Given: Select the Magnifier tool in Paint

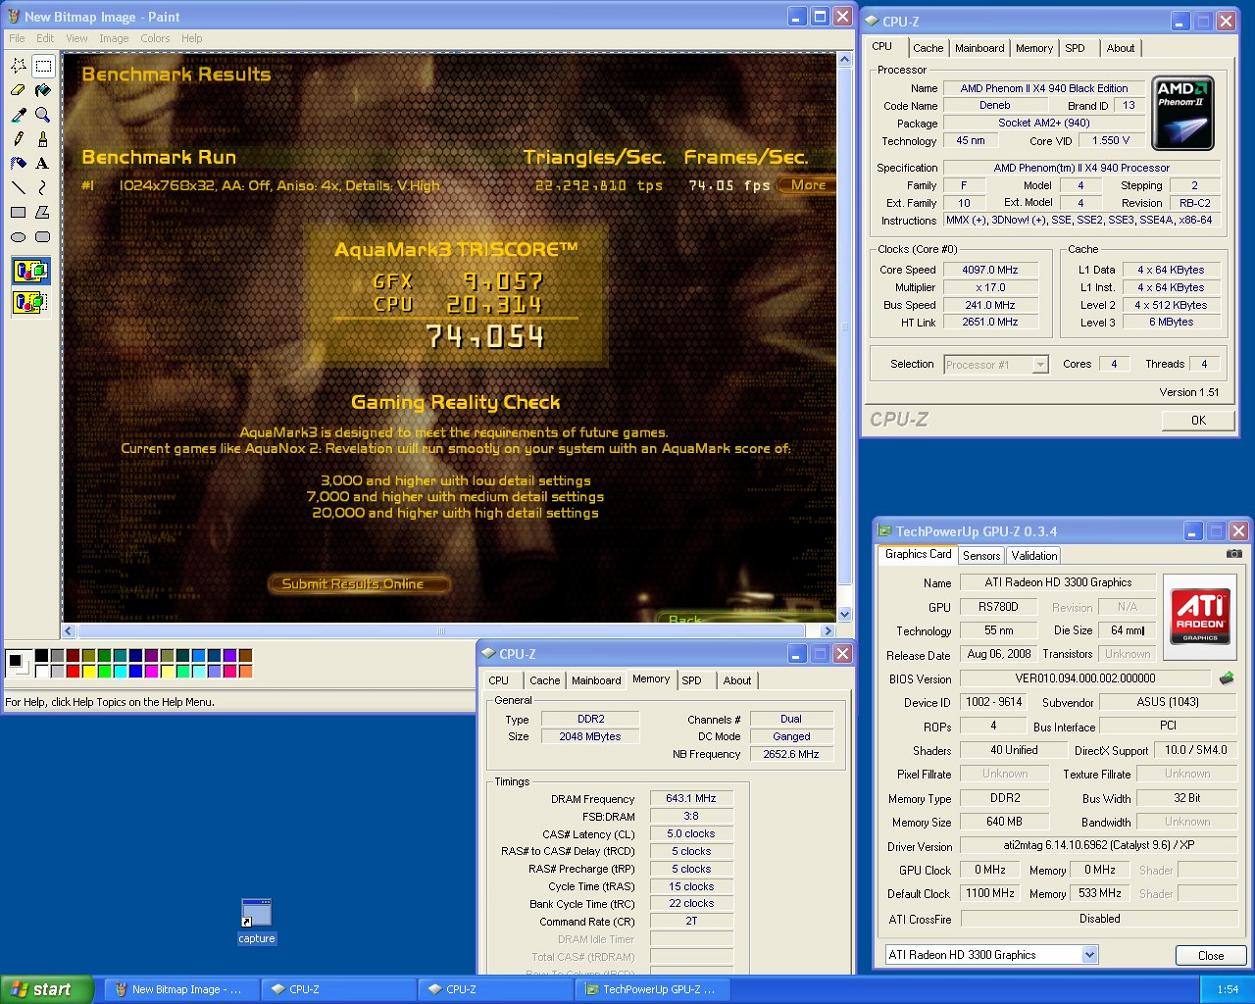Looking at the screenshot, I should (x=43, y=115).
